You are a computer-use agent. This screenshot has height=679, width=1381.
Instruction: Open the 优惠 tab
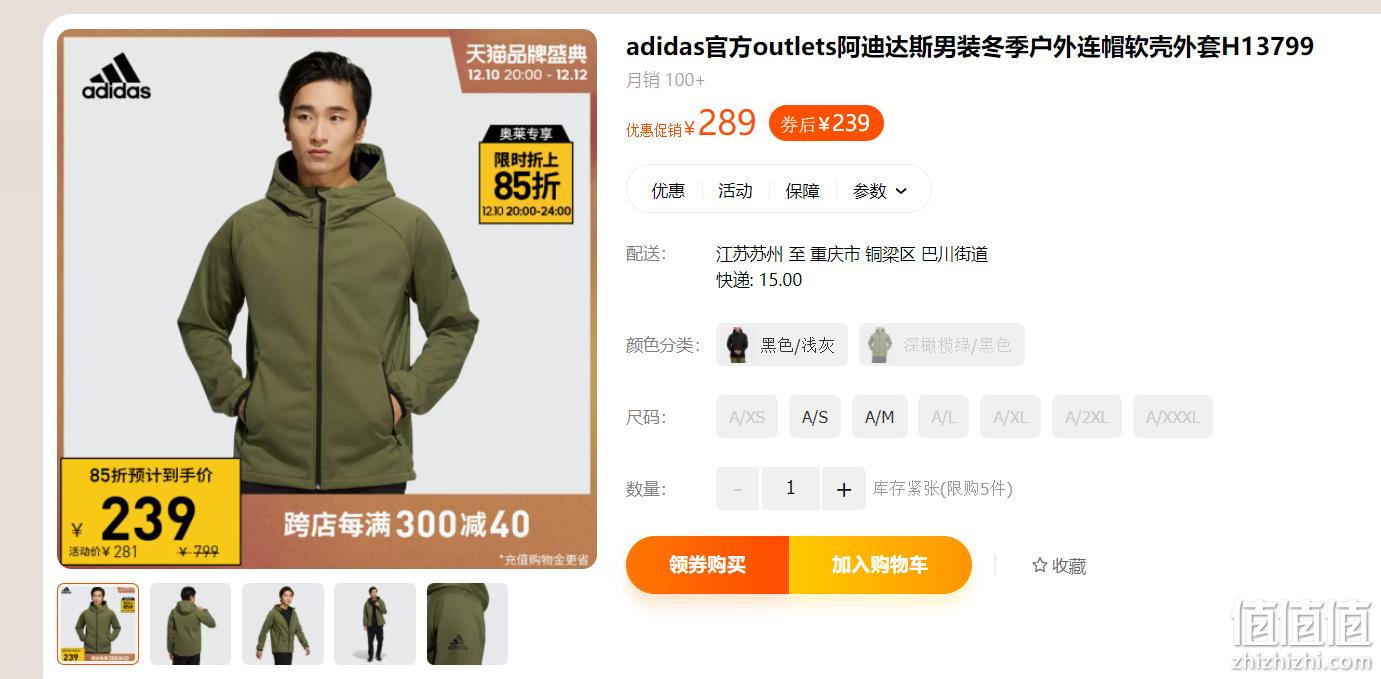(668, 190)
